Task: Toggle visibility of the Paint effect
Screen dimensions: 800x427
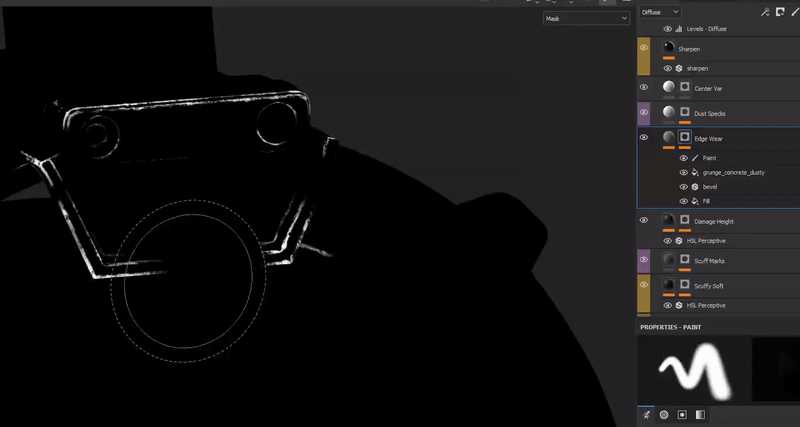Action: point(684,158)
